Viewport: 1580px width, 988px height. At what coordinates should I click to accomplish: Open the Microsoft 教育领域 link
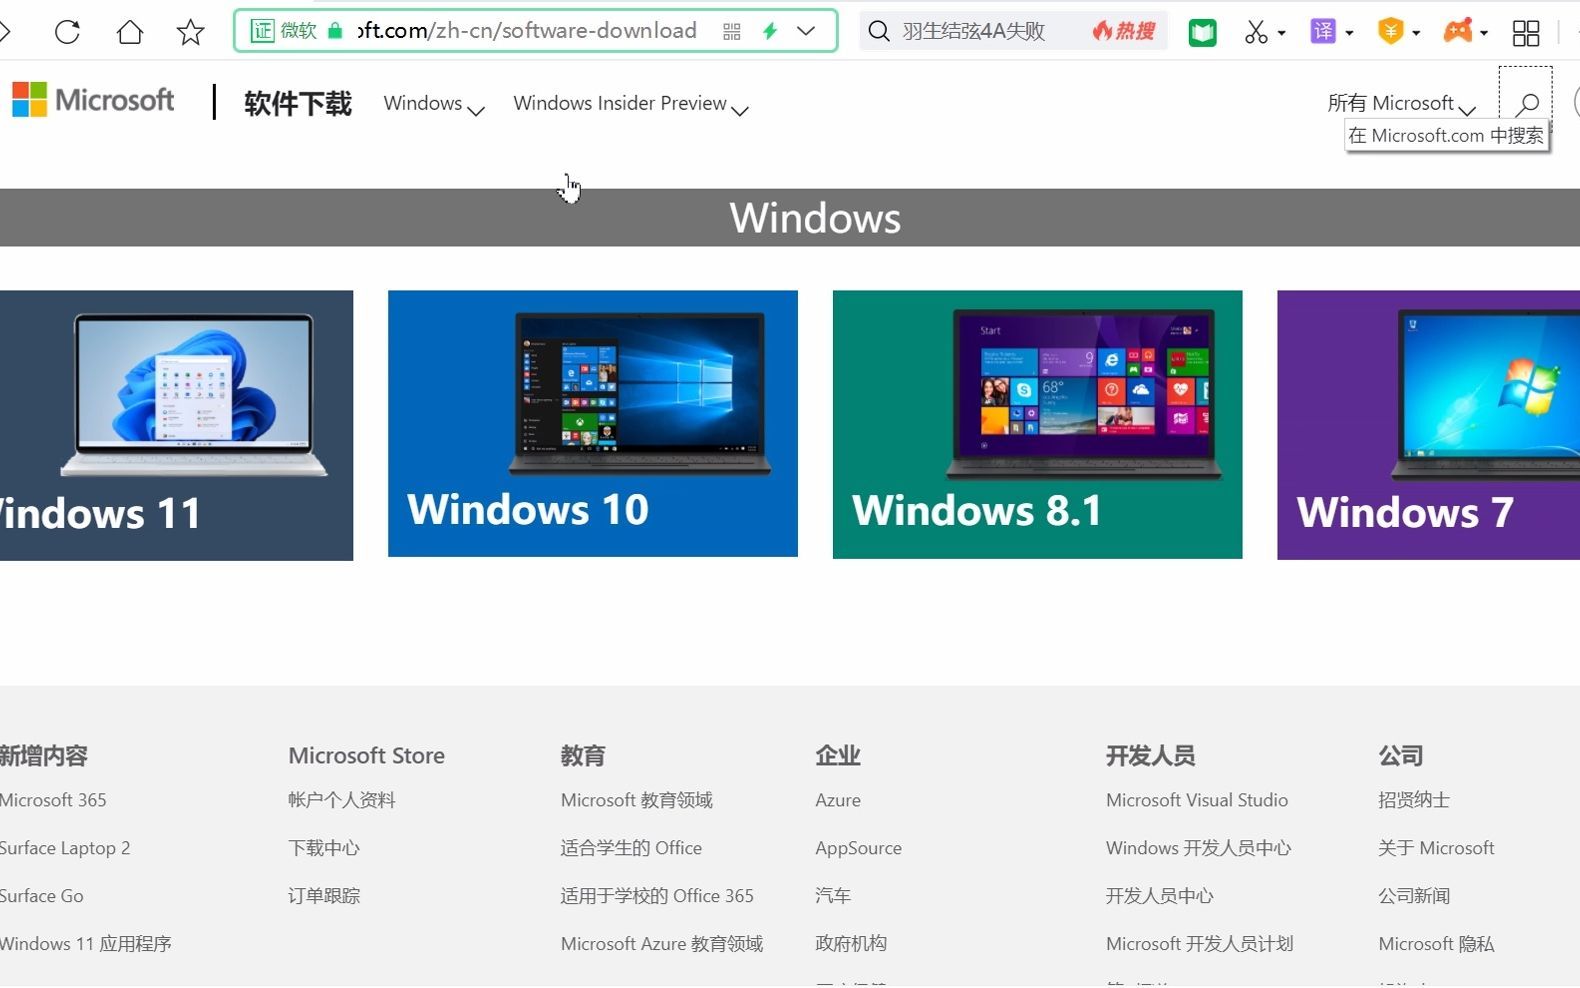click(637, 800)
